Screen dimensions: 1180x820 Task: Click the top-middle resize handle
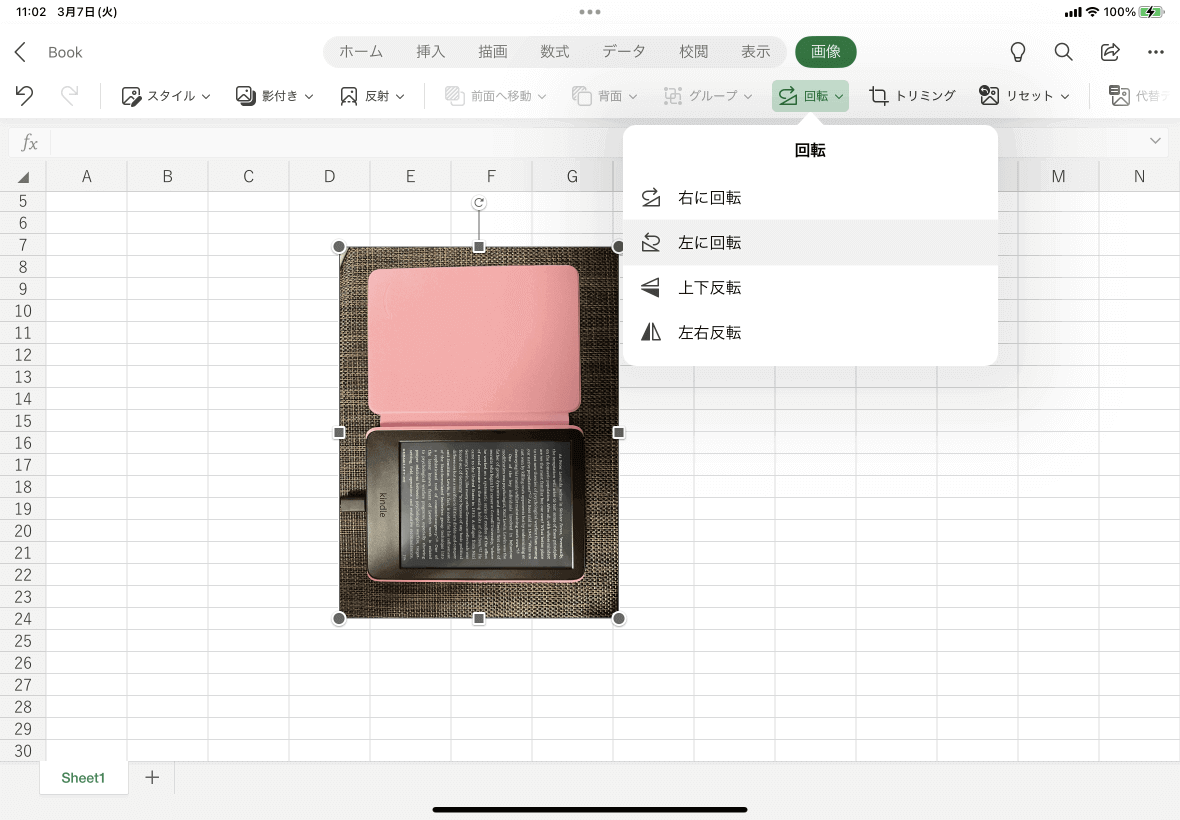tap(479, 247)
